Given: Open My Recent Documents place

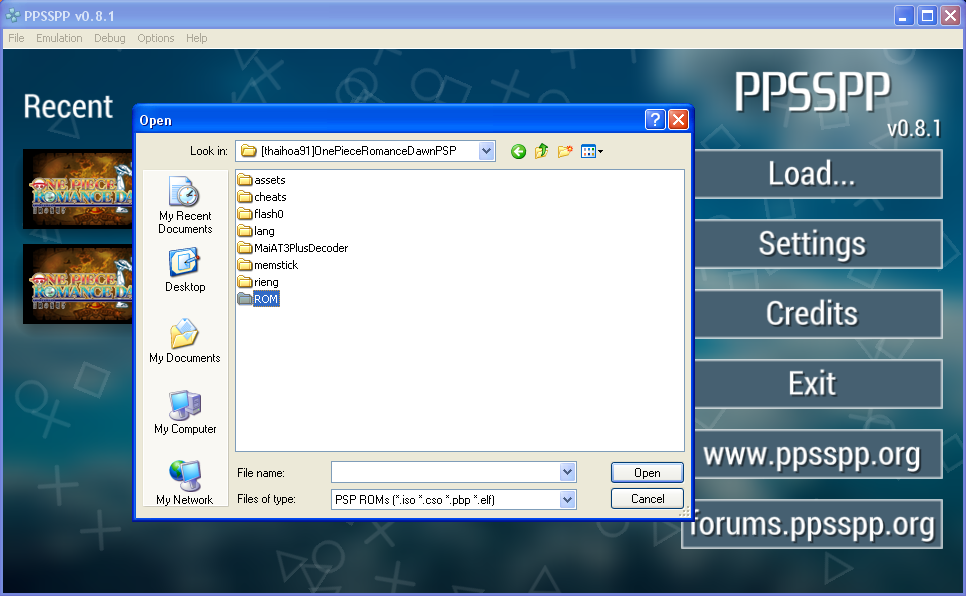Looking at the screenshot, I should pyautogui.click(x=185, y=205).
